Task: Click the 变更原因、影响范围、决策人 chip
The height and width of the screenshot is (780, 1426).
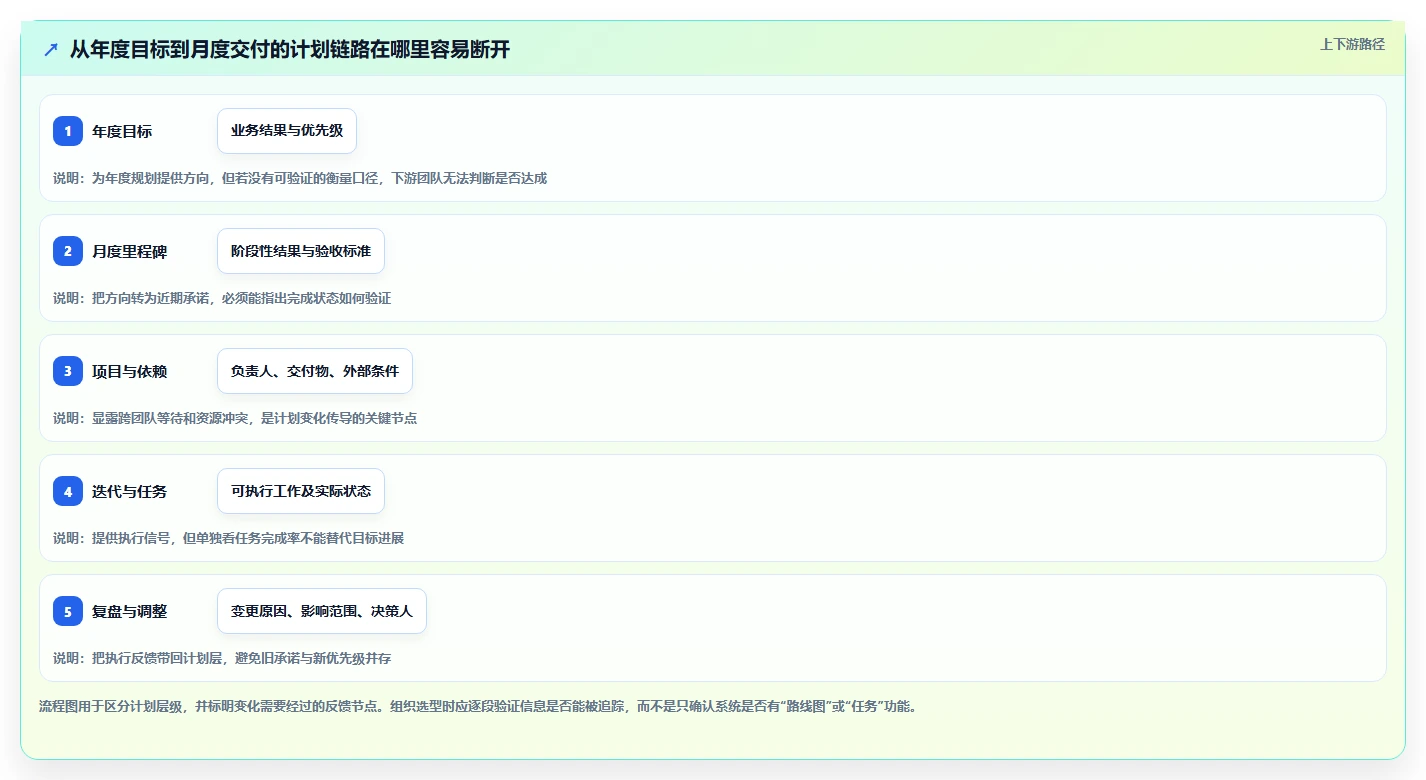Action: click(x=322, y=611)
